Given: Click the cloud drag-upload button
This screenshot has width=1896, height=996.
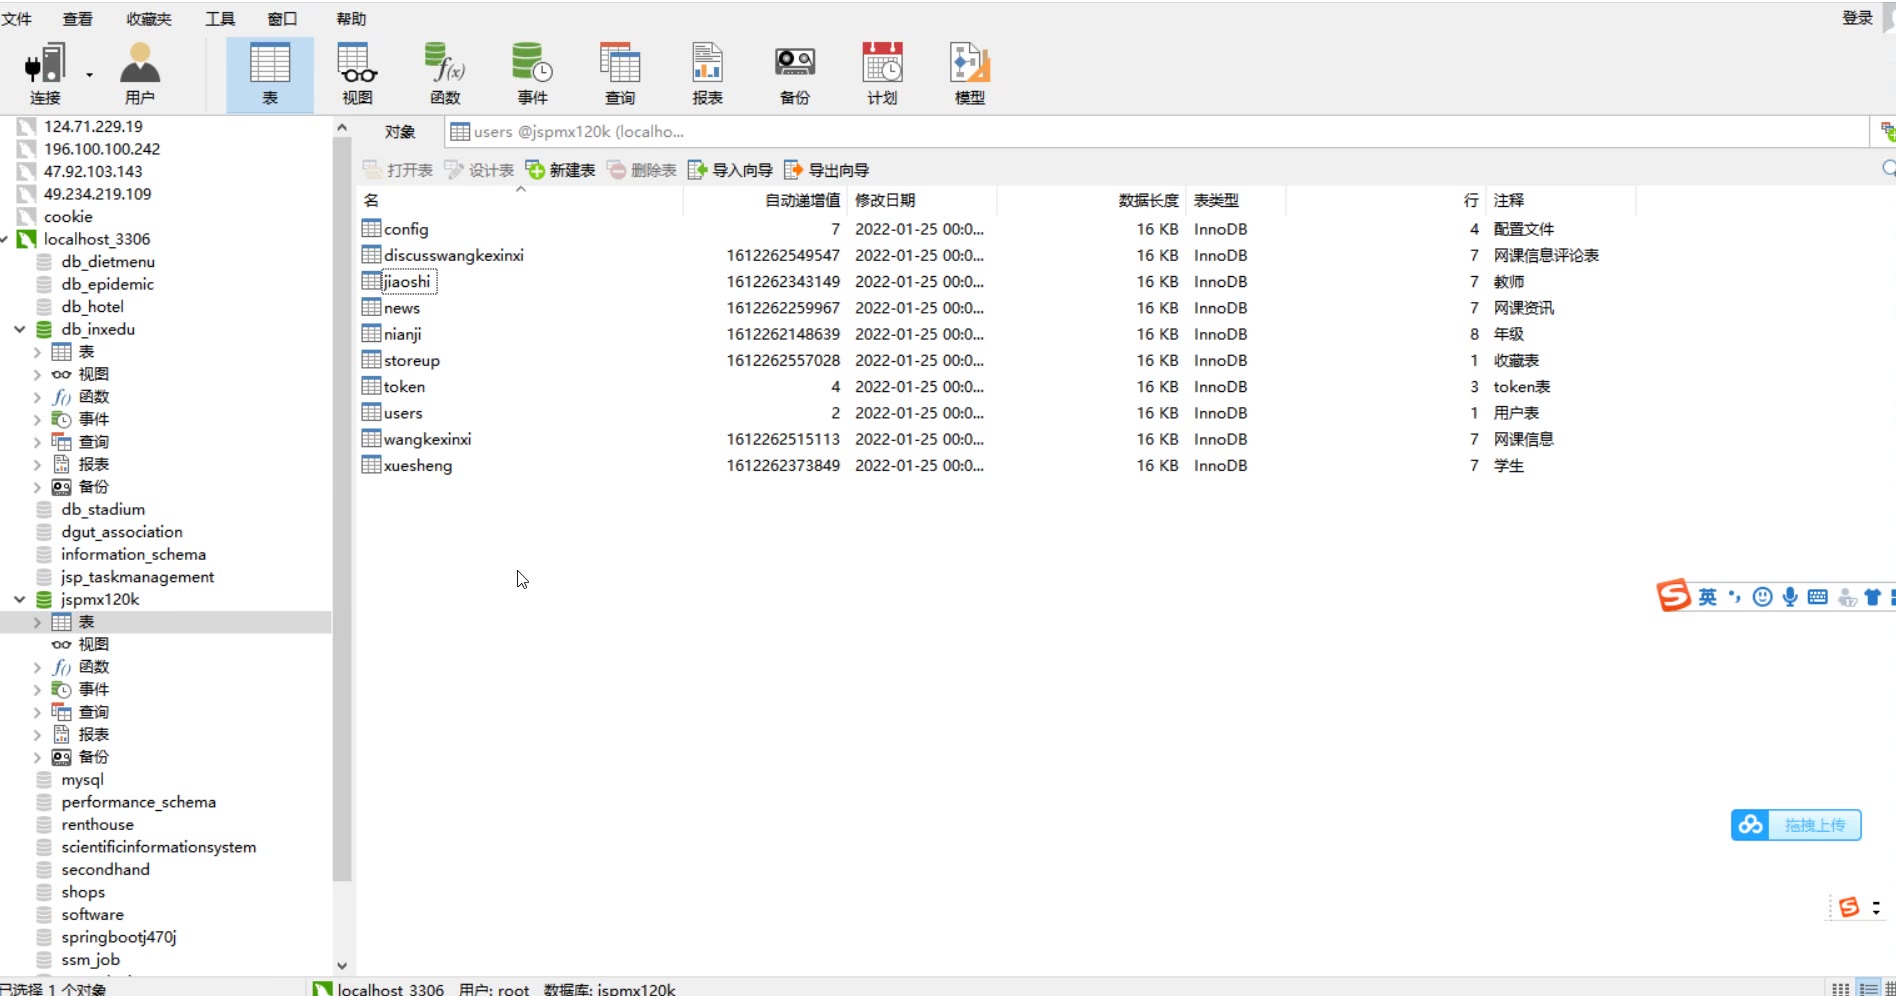Looking at the screenshot, I should click(x=1796, y=825).
